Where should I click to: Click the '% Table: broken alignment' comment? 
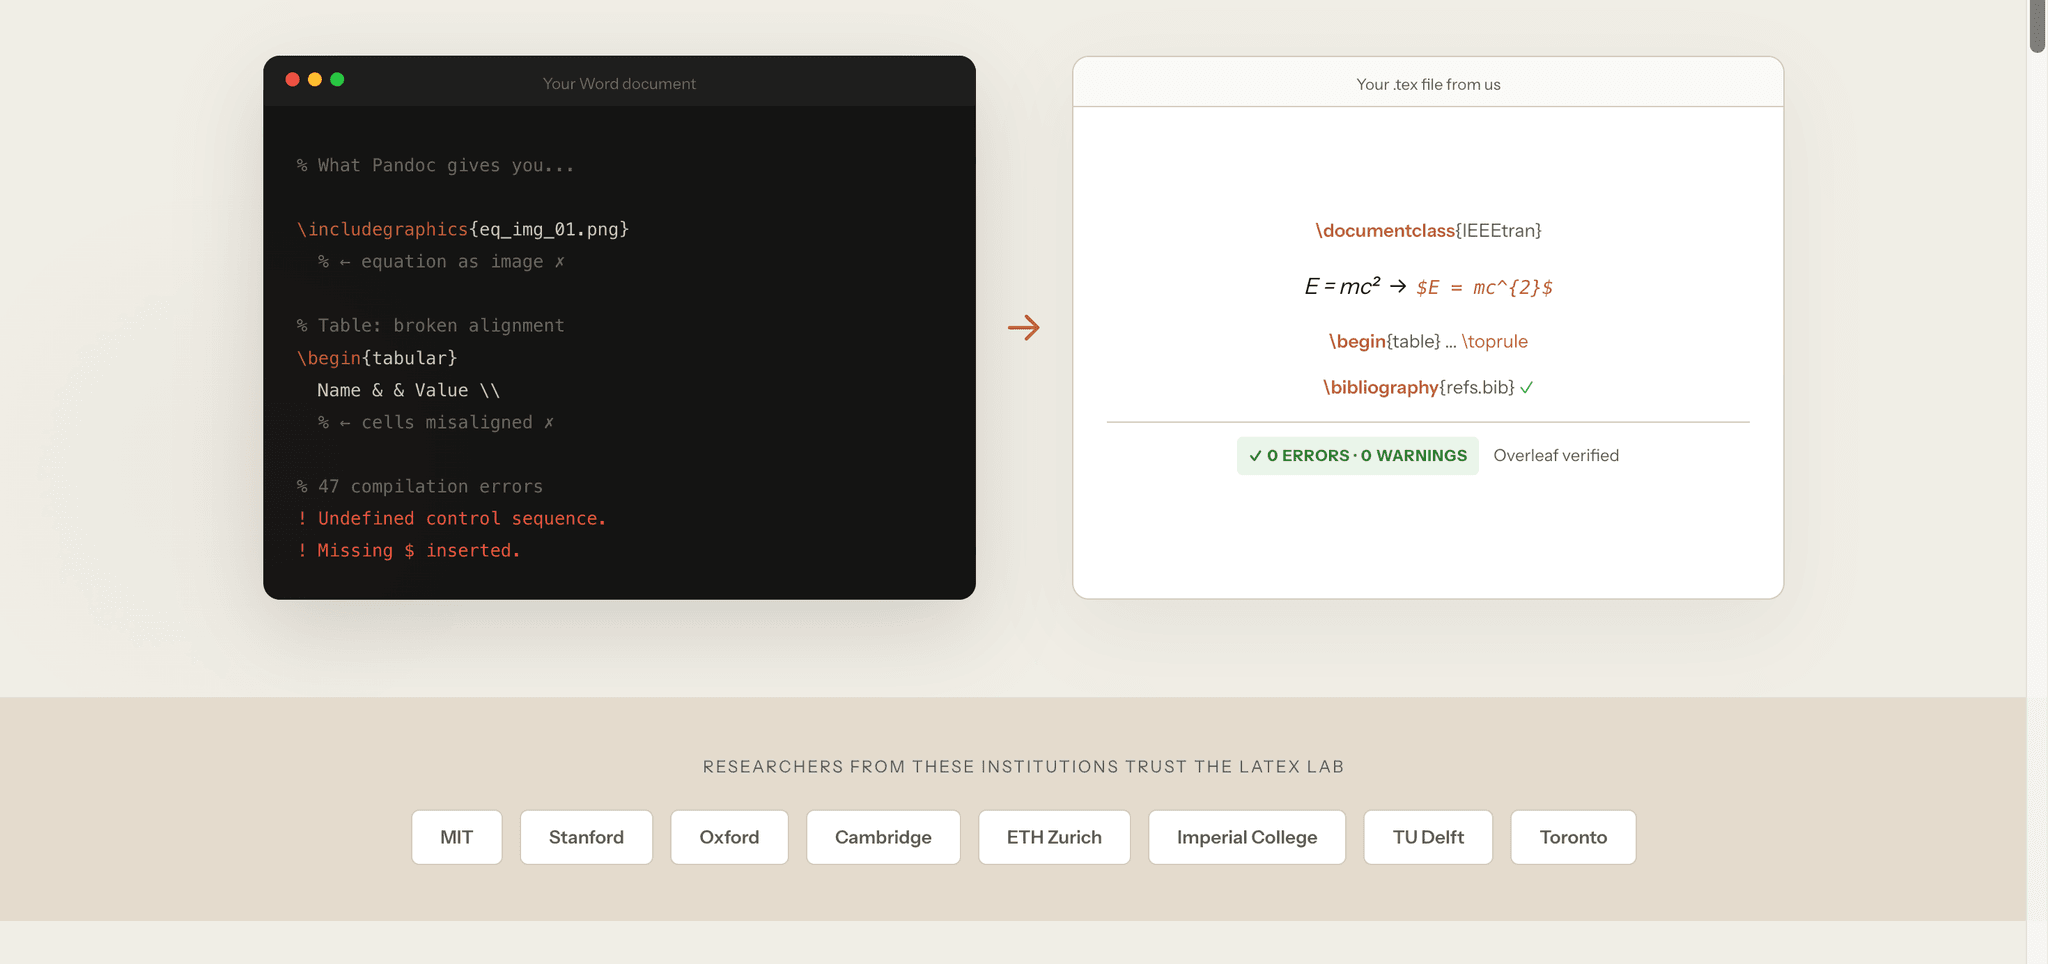[430, 325]
